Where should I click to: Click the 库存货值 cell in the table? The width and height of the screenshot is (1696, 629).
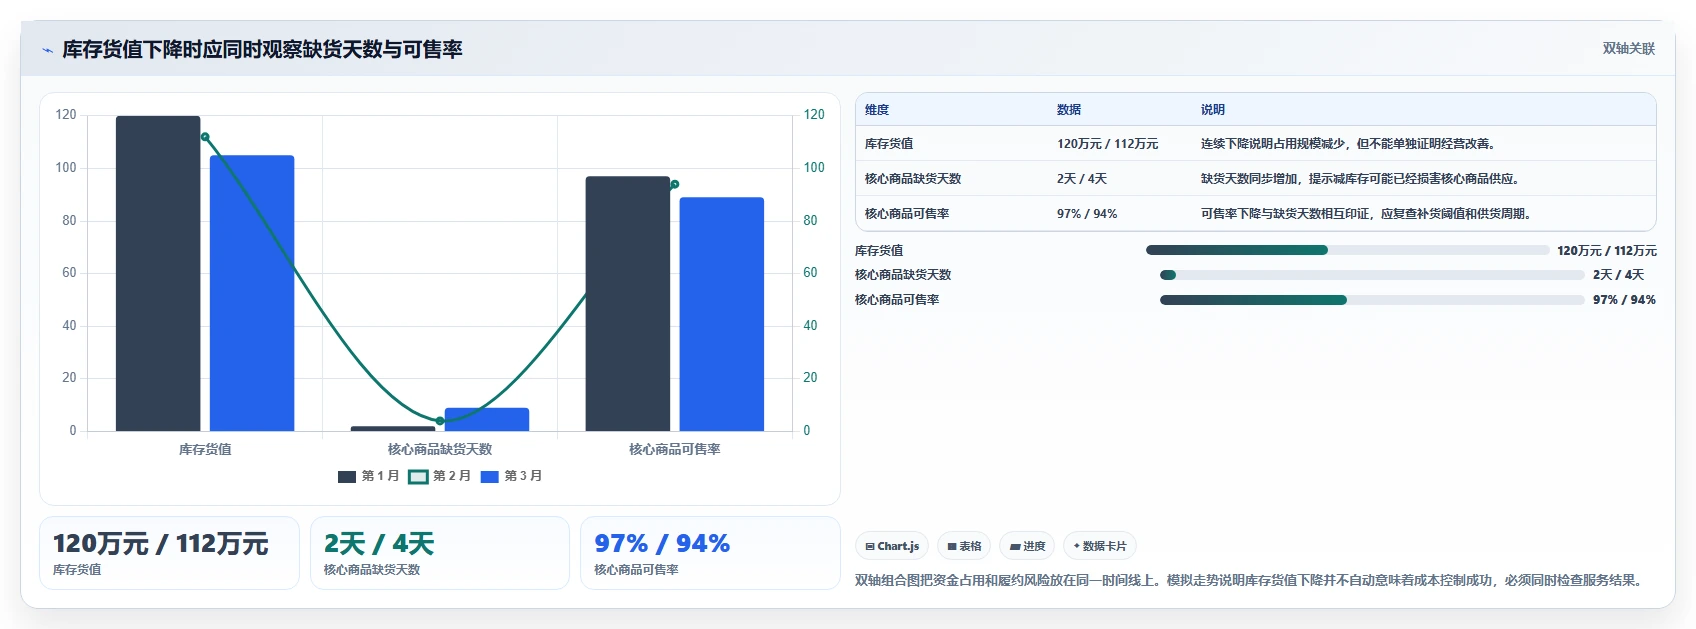coord(889,144)
